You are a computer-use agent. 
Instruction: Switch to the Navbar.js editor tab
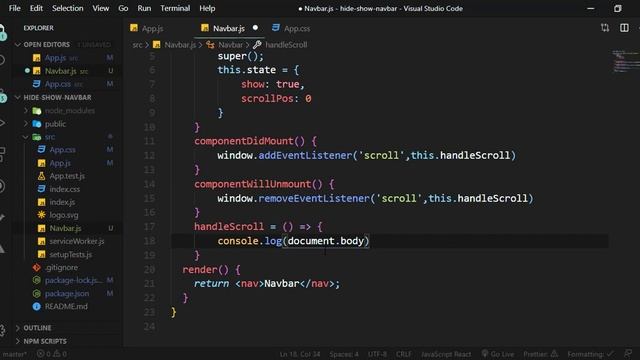[229, 28]
